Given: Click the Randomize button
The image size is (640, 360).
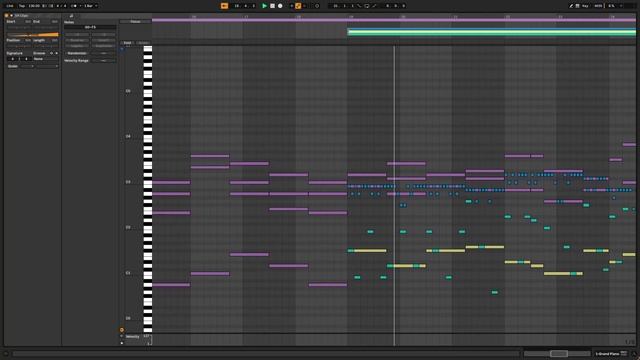Looking at the screenshot, I should [77, 53].
